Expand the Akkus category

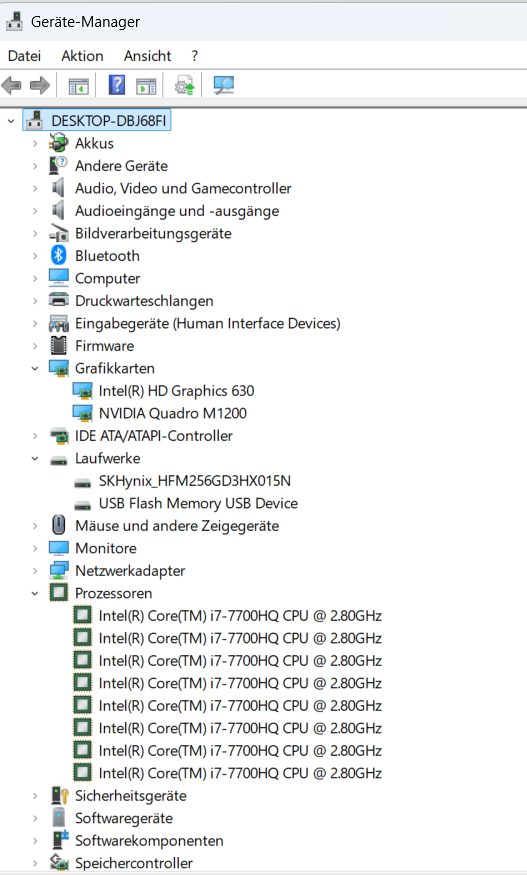35,143
